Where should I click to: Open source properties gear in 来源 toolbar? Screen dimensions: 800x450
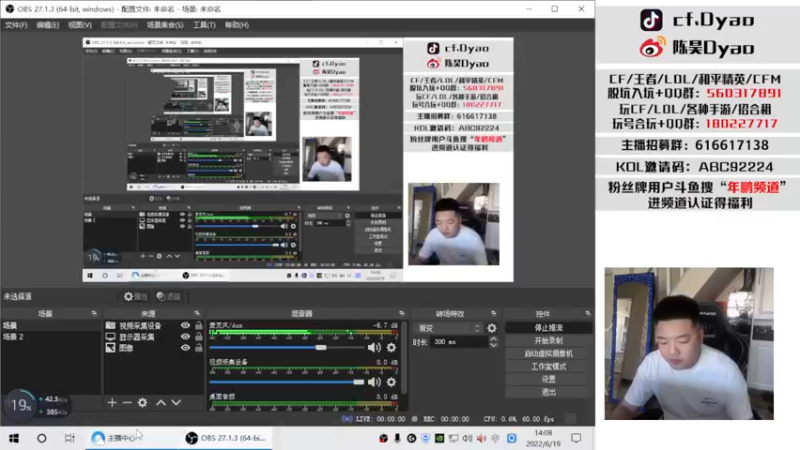142,403
